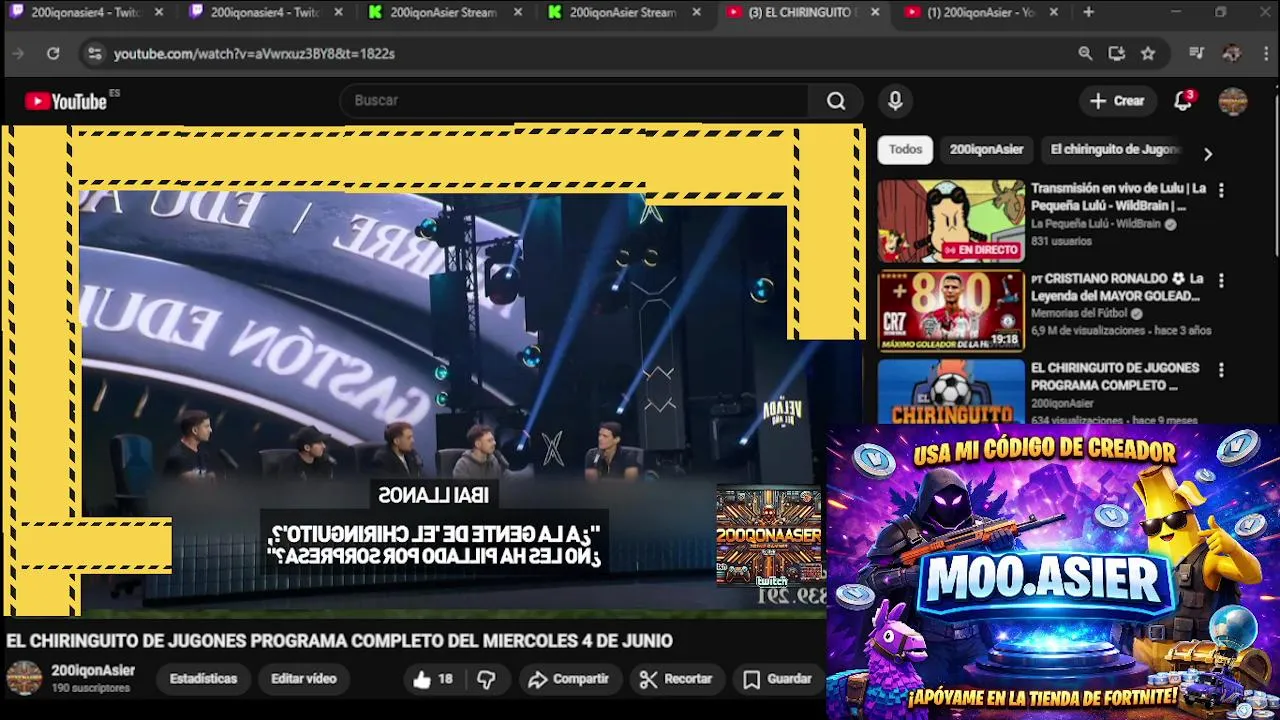Click the Crear button
1280x720 pixels.
point(1117,100)
